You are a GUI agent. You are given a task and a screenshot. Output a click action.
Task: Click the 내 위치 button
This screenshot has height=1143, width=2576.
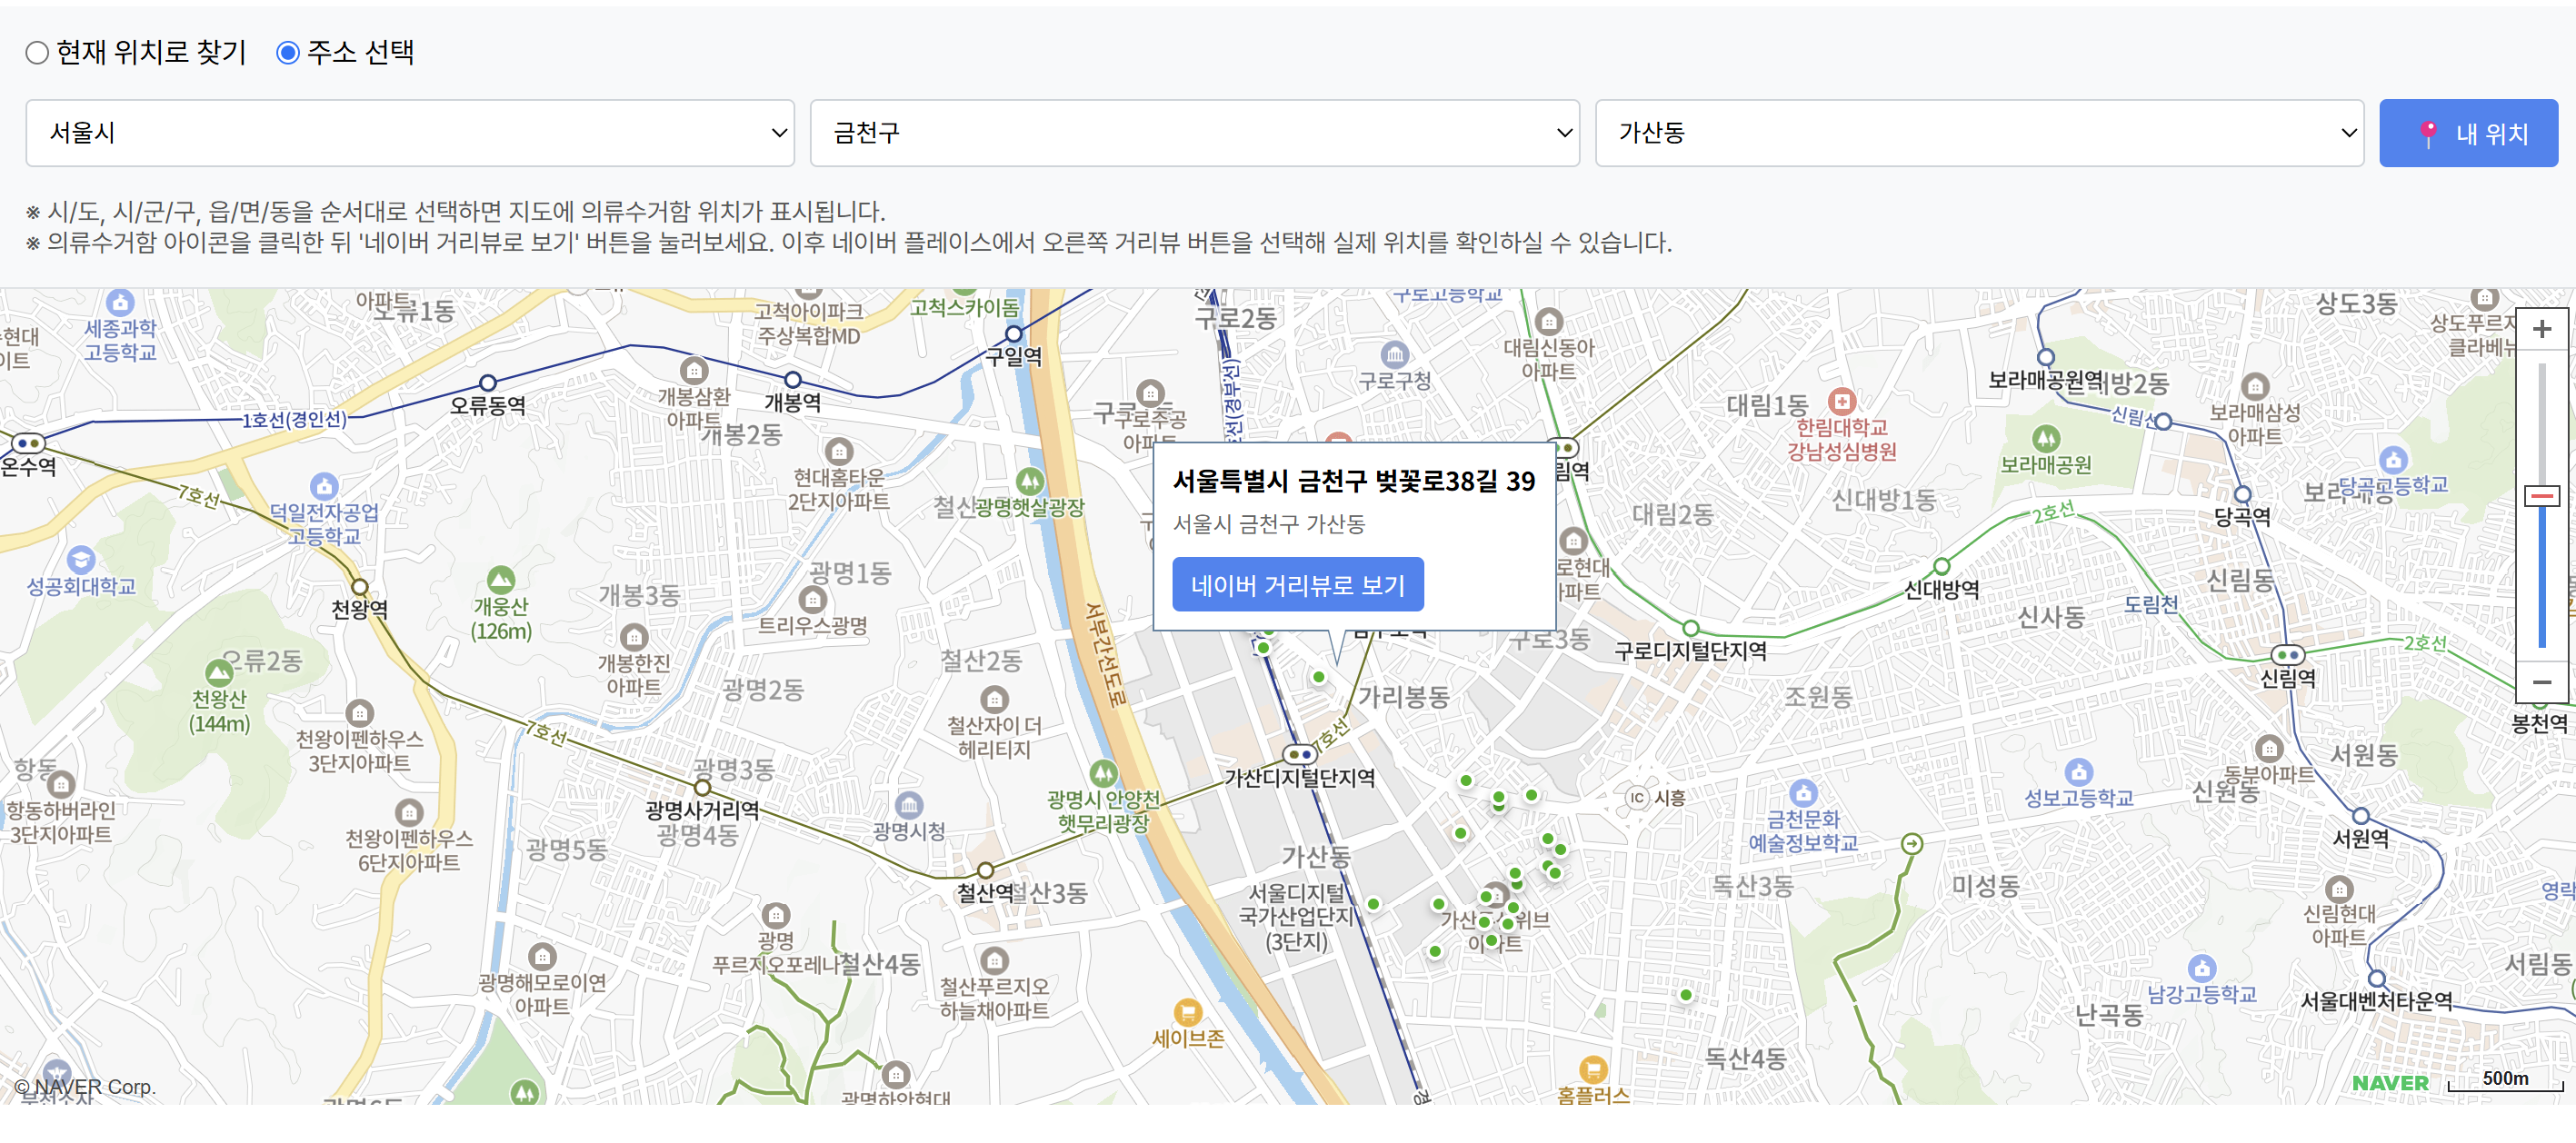[x=2468, y=133]
